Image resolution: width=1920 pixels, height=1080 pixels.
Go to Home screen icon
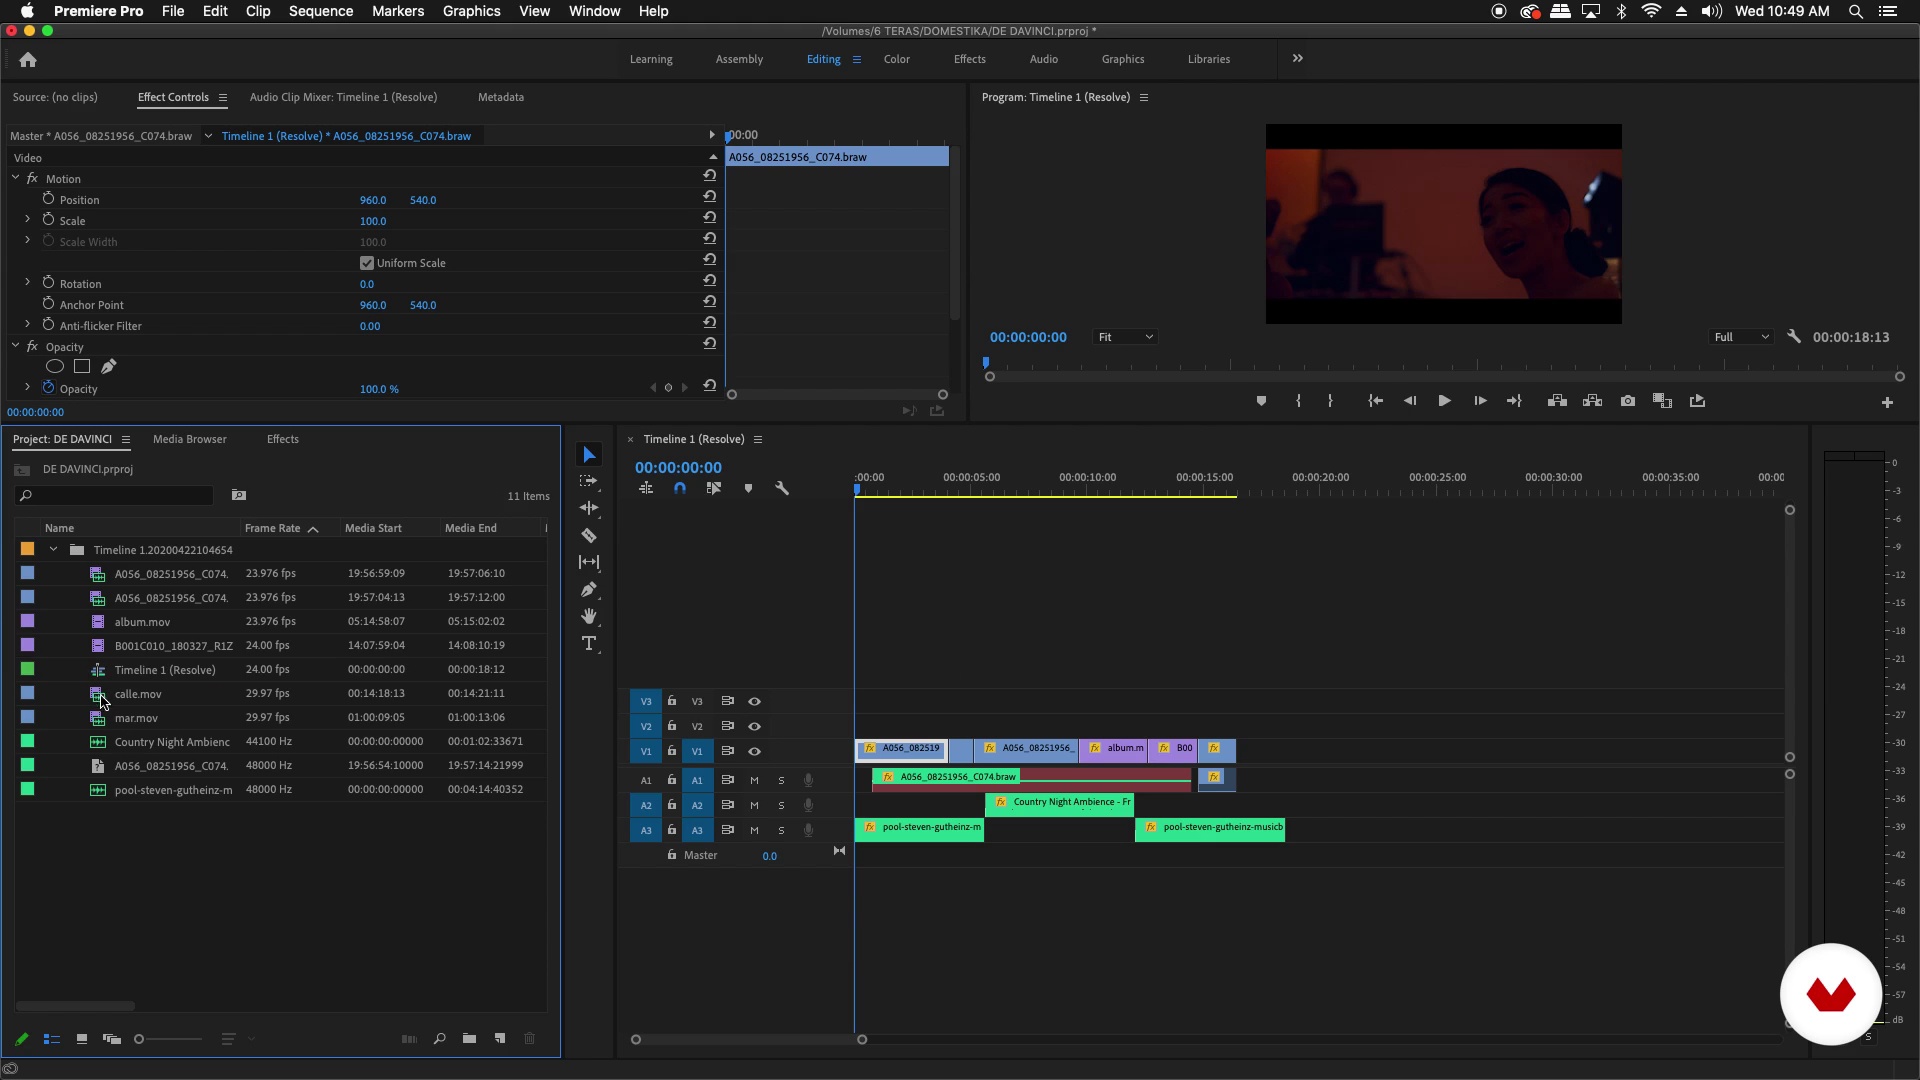point(28,60)
